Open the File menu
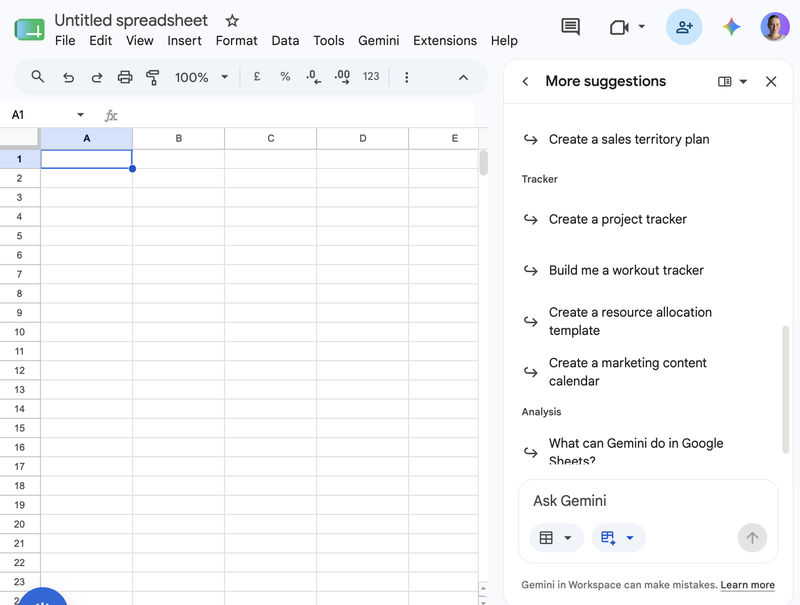Viewport: 800px width, 605px height. [65, 40]
